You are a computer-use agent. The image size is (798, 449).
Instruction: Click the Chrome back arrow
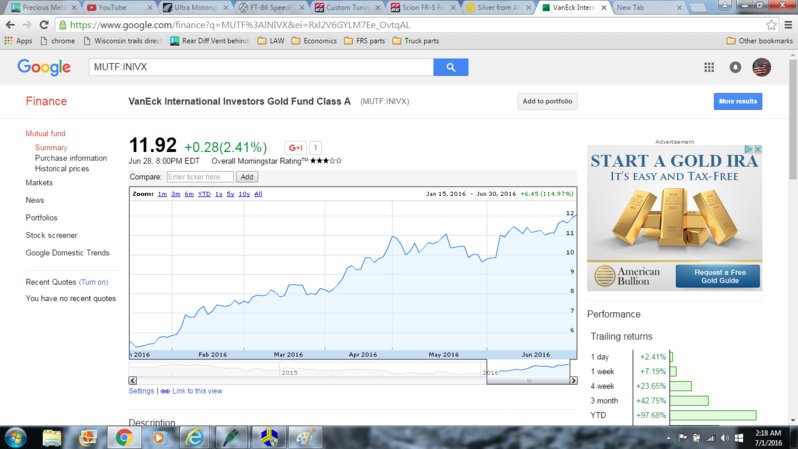click(10, 25)
